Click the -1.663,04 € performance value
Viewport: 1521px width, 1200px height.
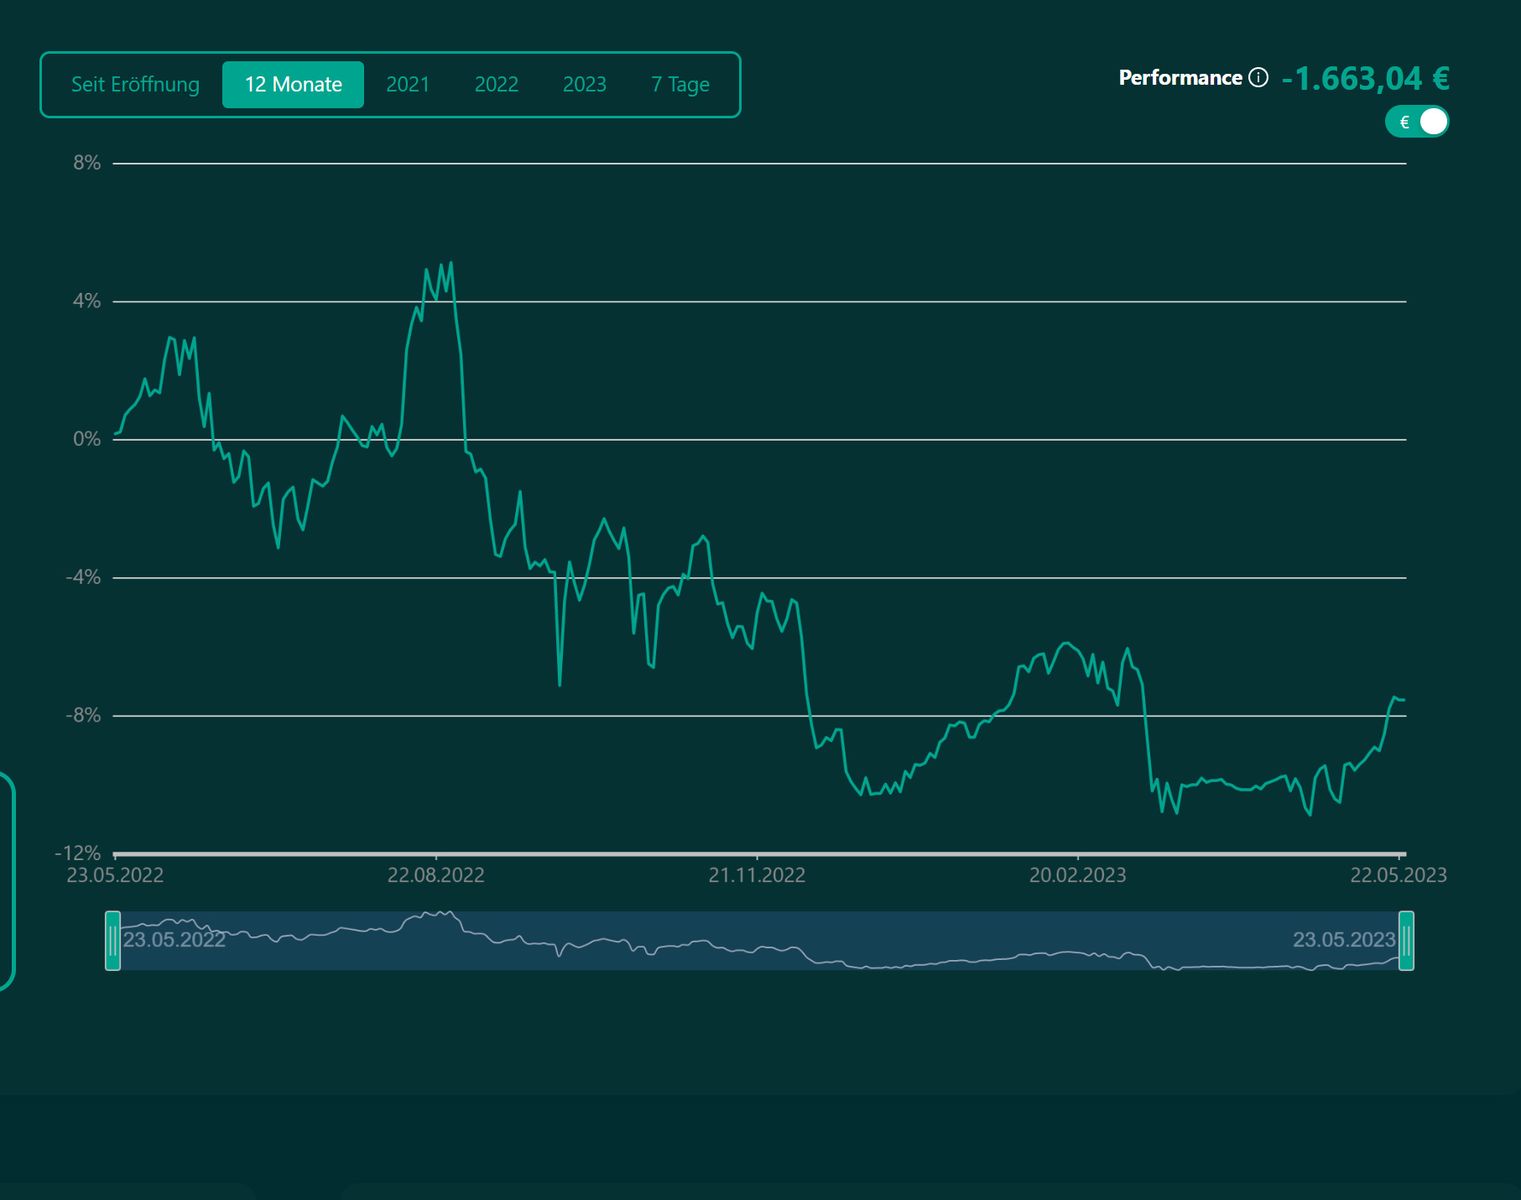pyautogui.click(x=1365, y=78)
